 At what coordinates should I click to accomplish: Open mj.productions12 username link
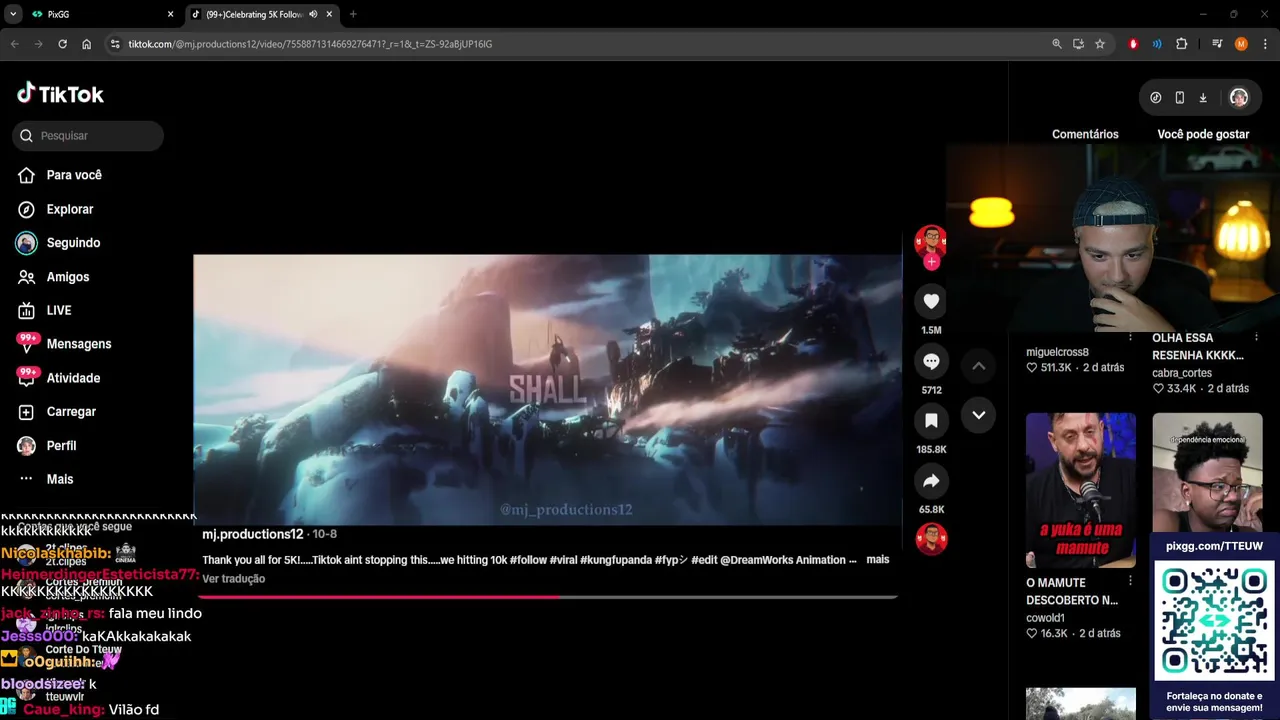pos(253,534)
